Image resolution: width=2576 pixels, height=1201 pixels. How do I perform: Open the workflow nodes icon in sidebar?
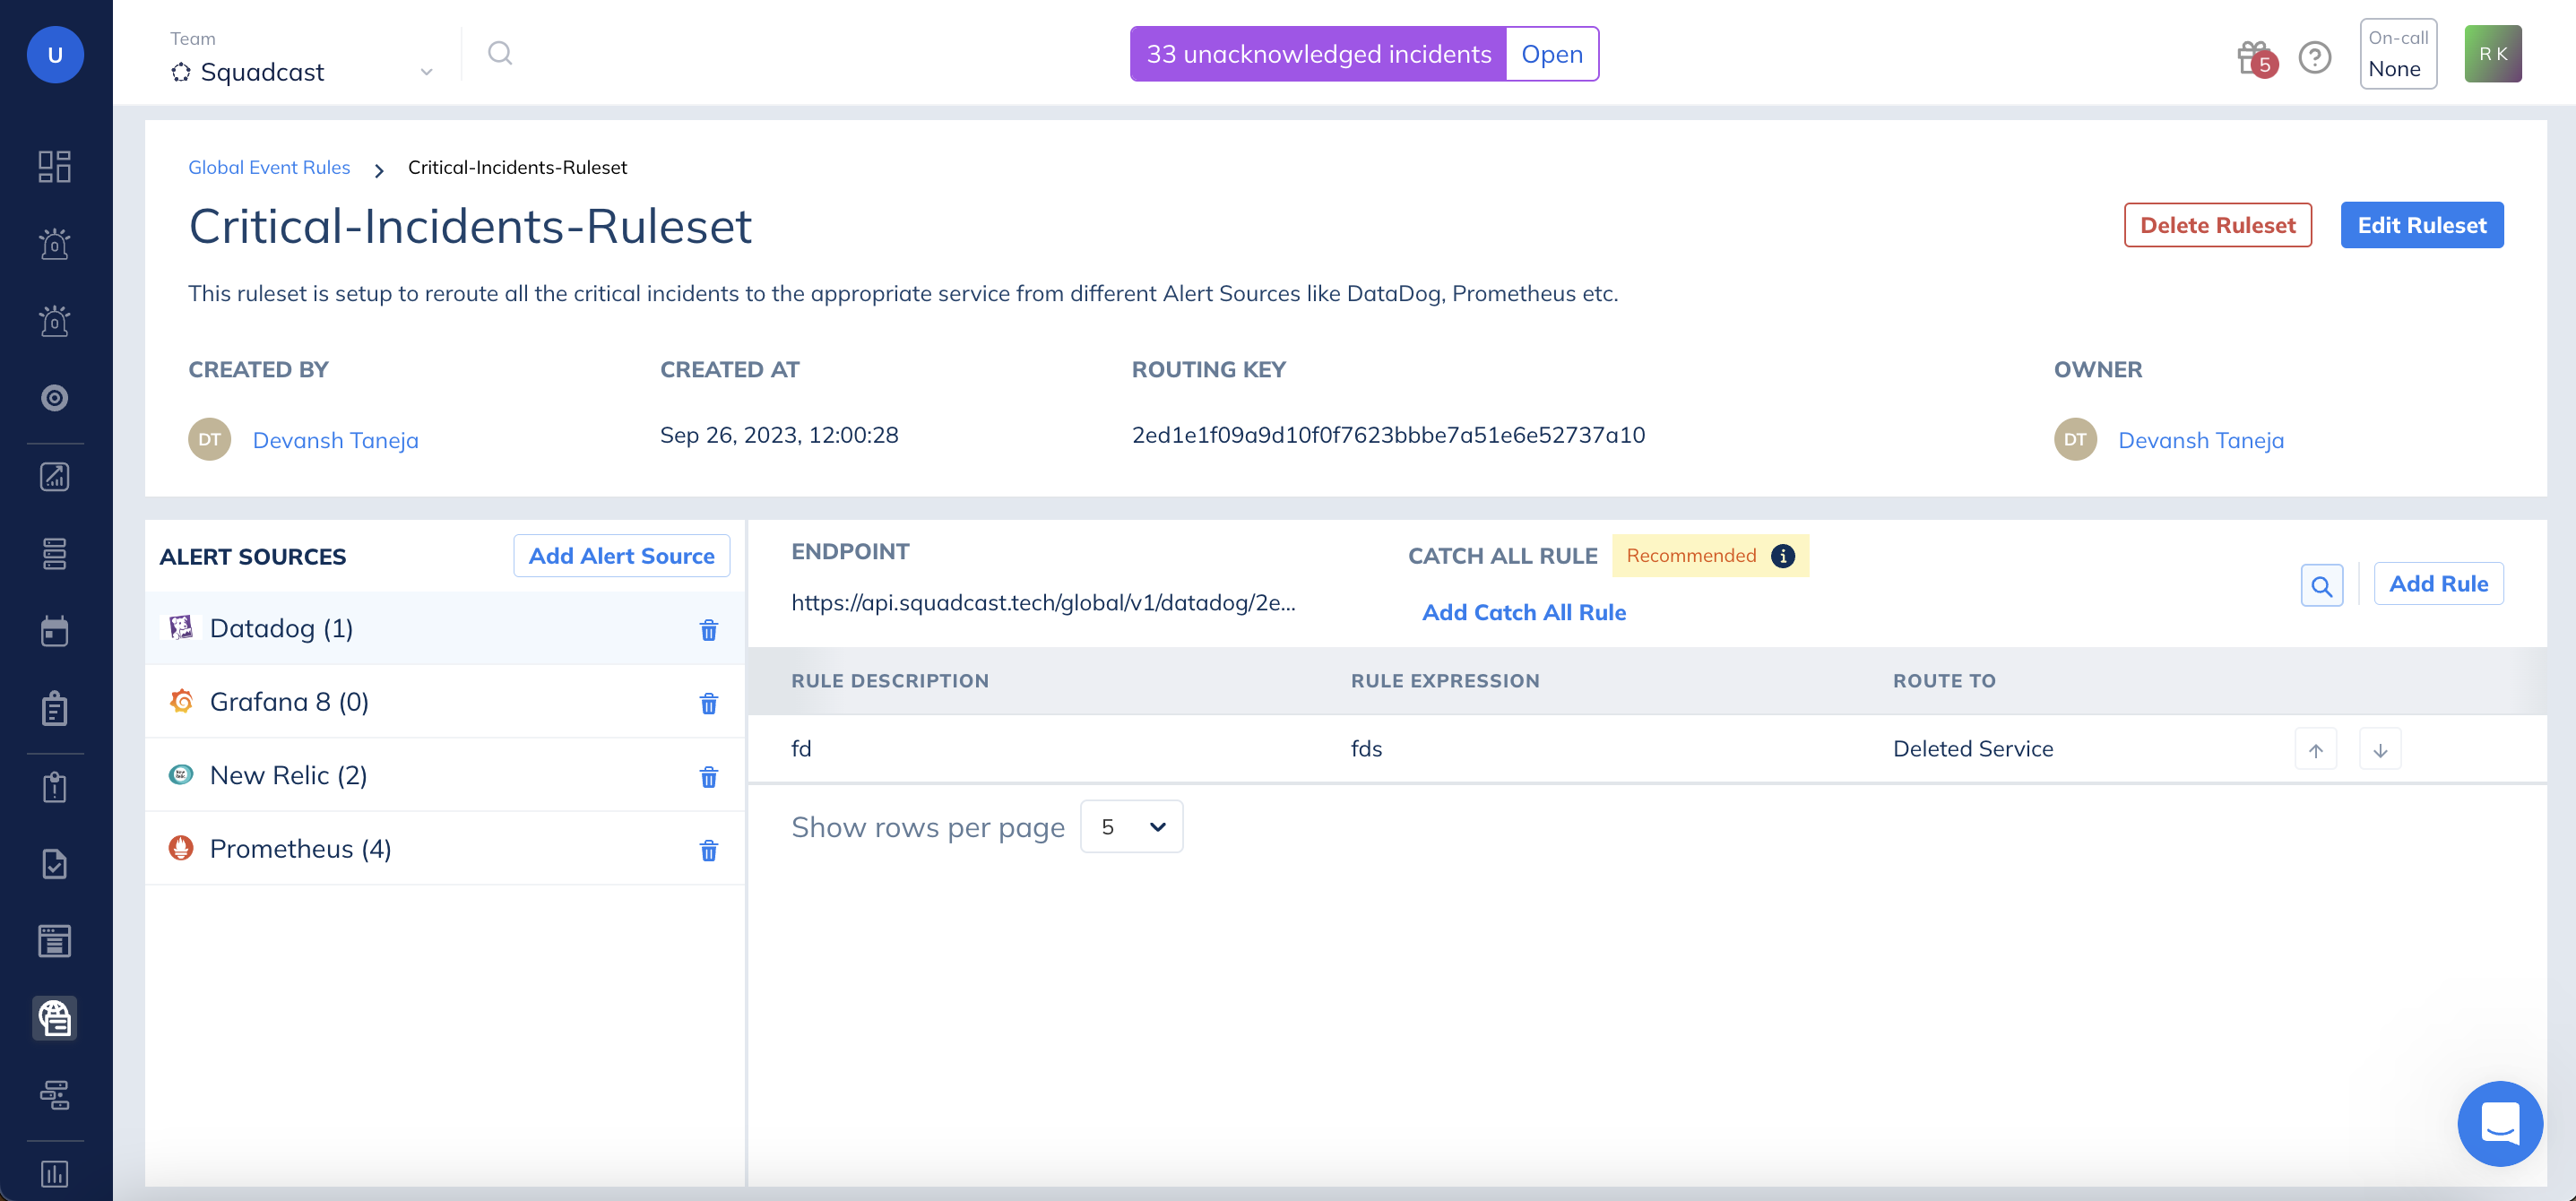click(x=55, y=1095)
